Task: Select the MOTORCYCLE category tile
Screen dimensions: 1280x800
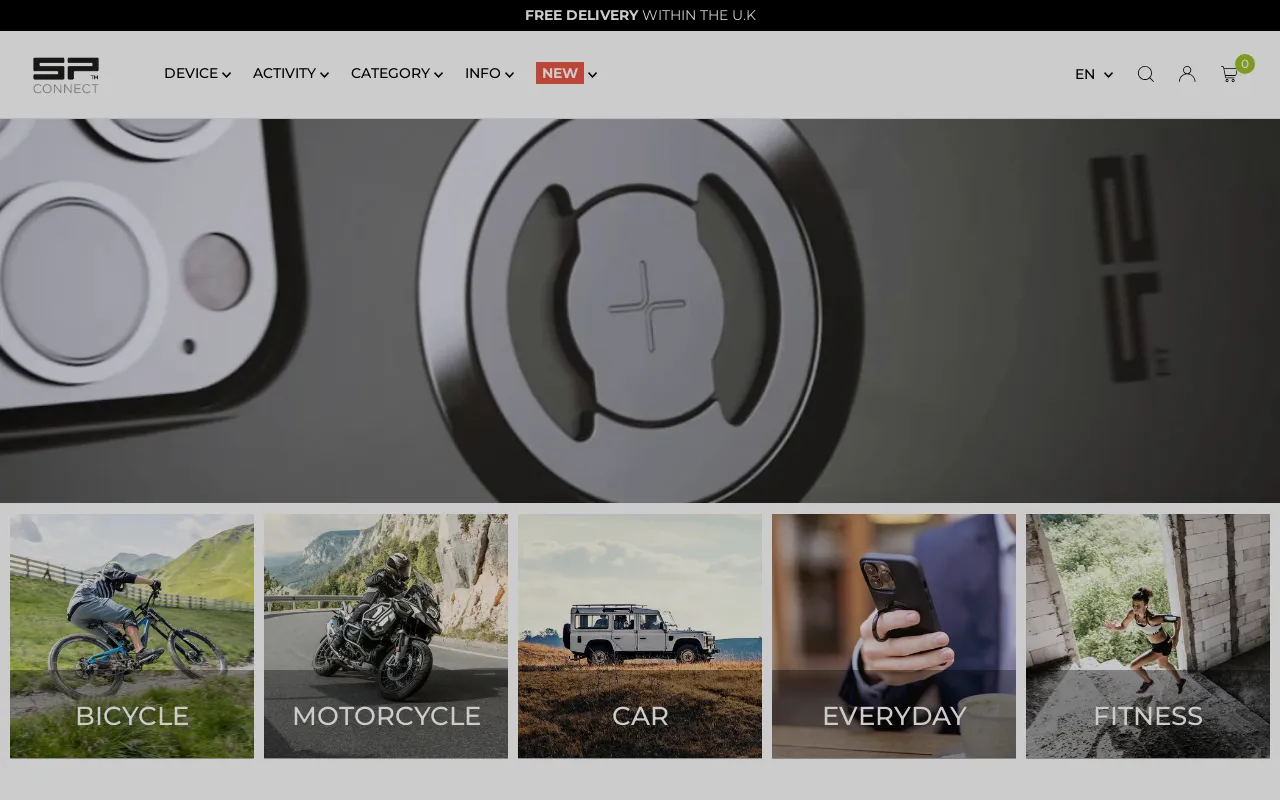Action: tap(386, 636)
